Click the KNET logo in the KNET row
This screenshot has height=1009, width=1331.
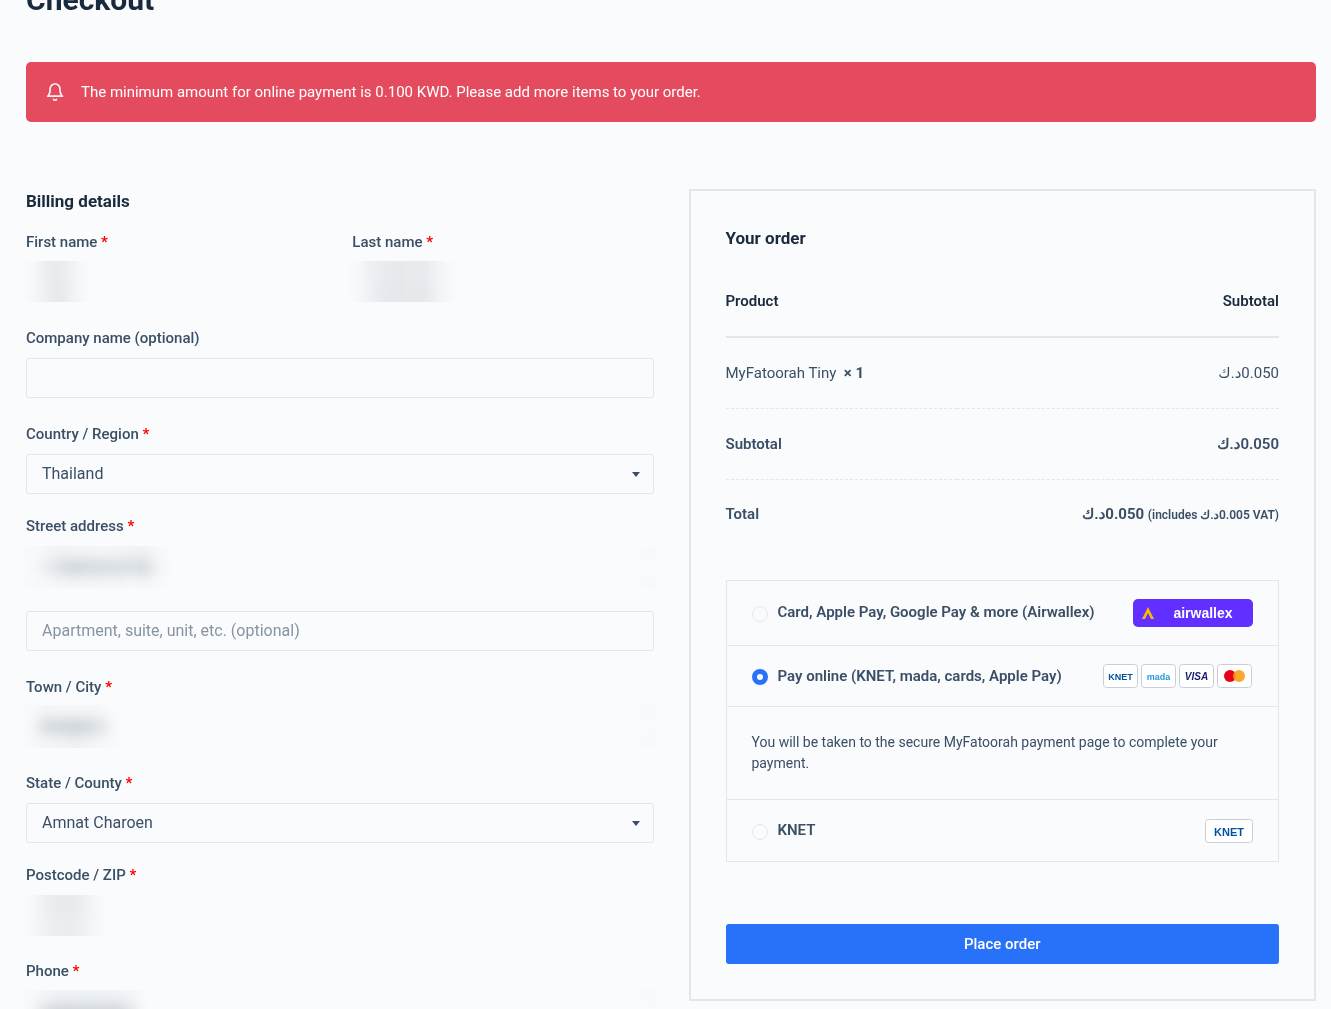point(1228,832)
